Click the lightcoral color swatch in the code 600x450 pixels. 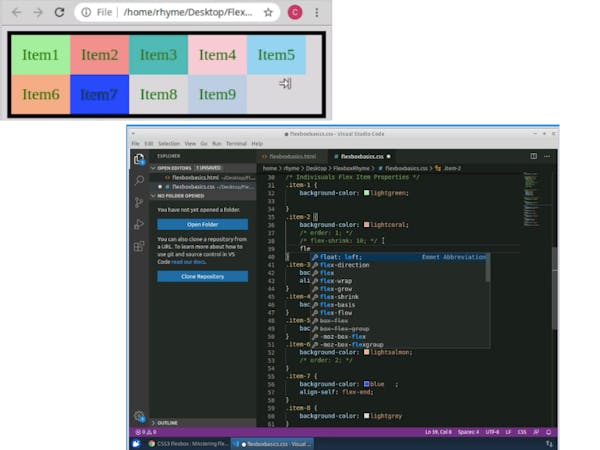[366, 225]
